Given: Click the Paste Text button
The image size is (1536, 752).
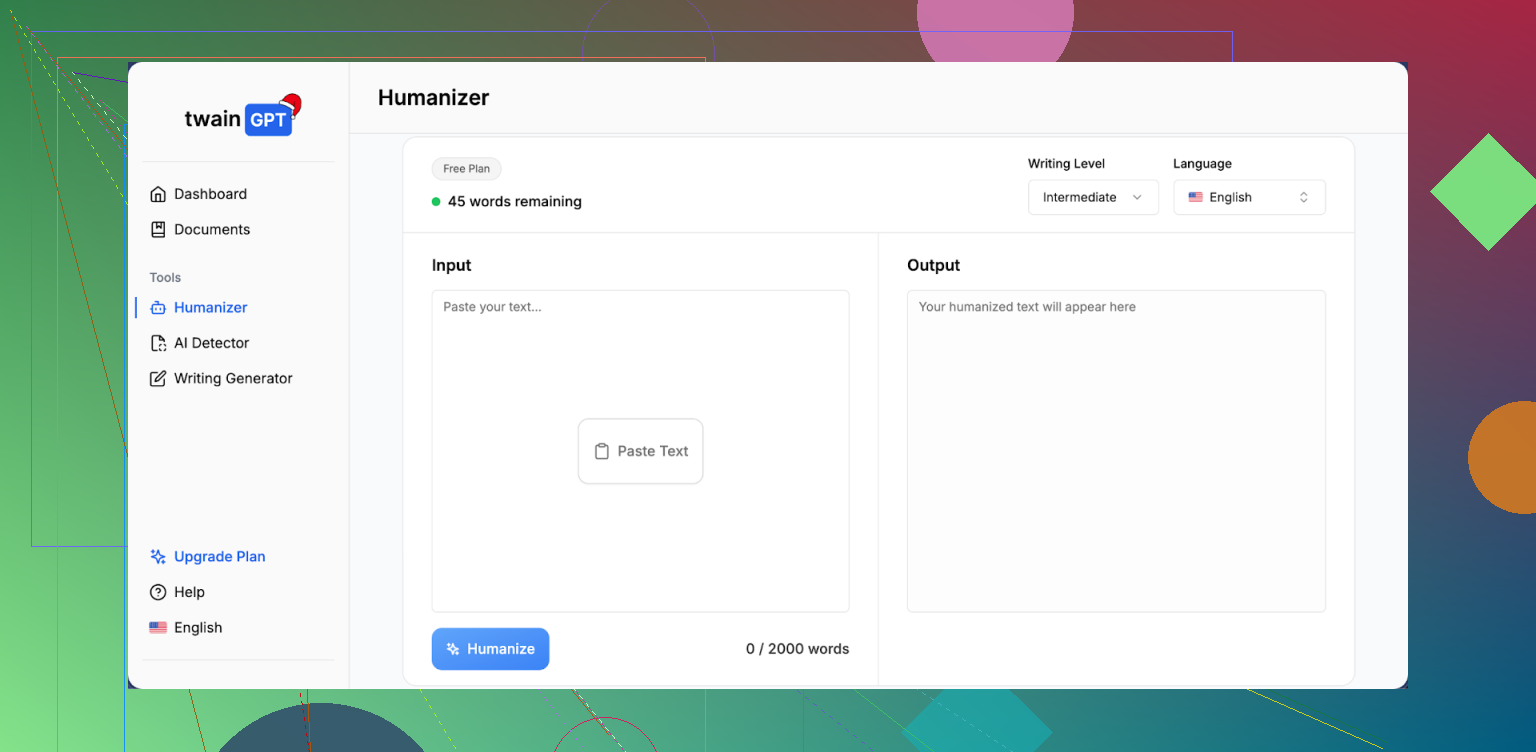Looking at the screenshot, I should (x=640, y=451).
